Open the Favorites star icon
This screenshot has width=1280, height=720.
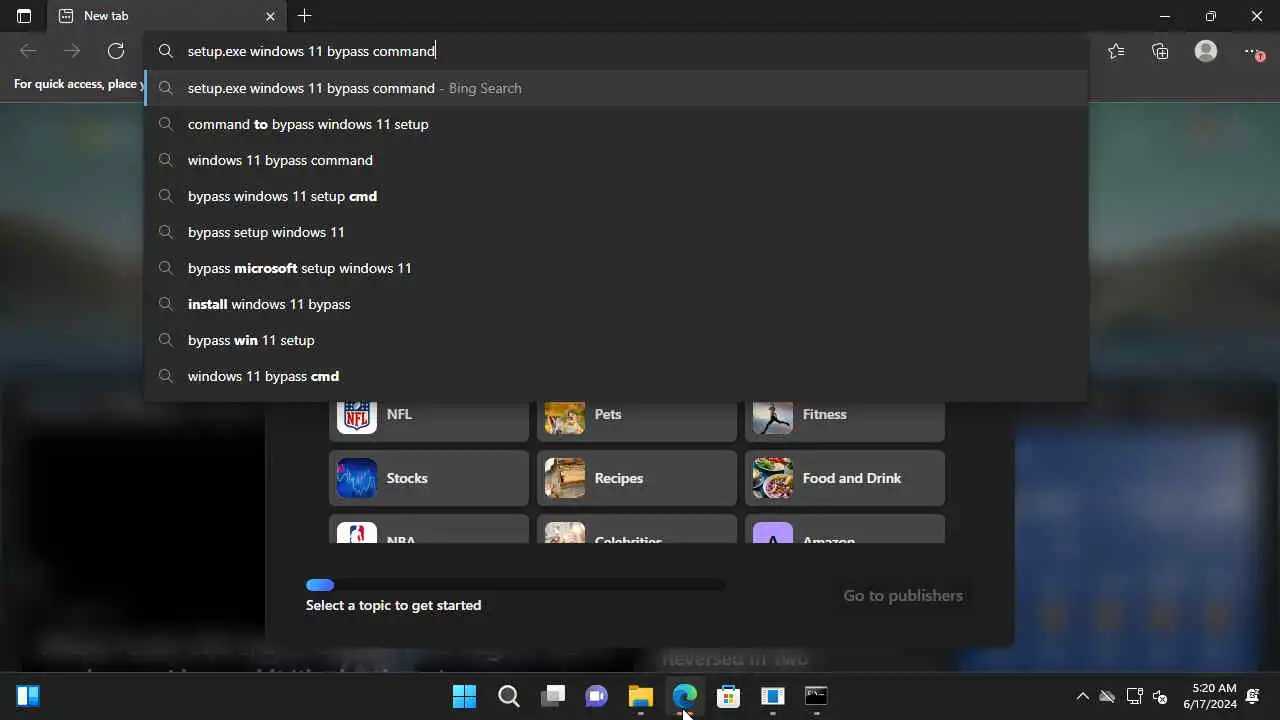[1116, 51]
